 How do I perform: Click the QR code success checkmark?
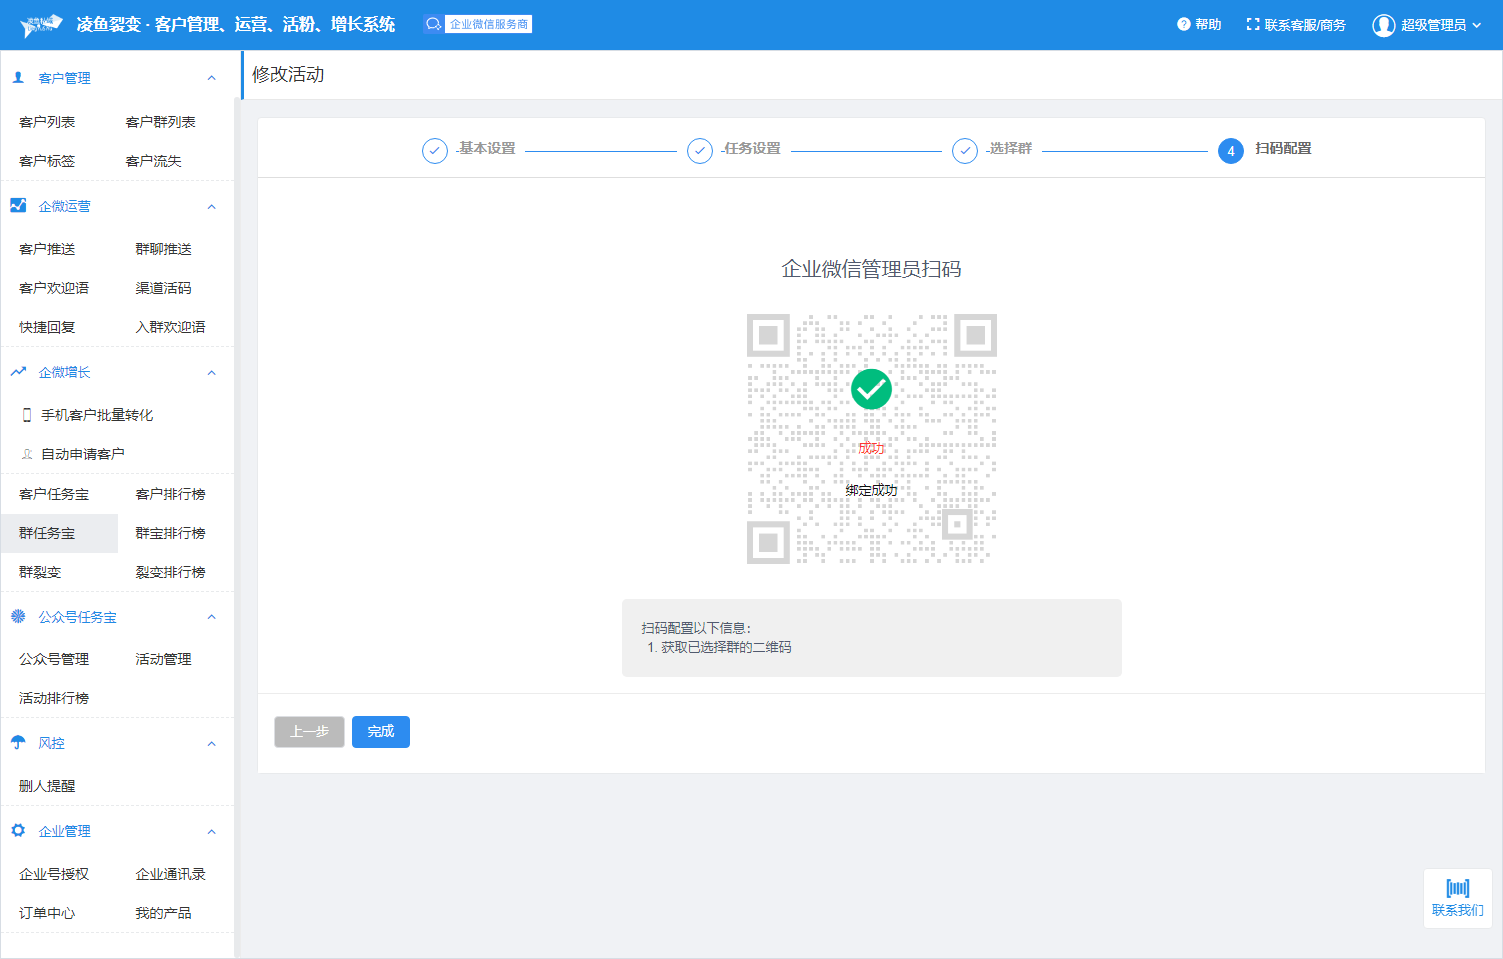click(871, 389)
